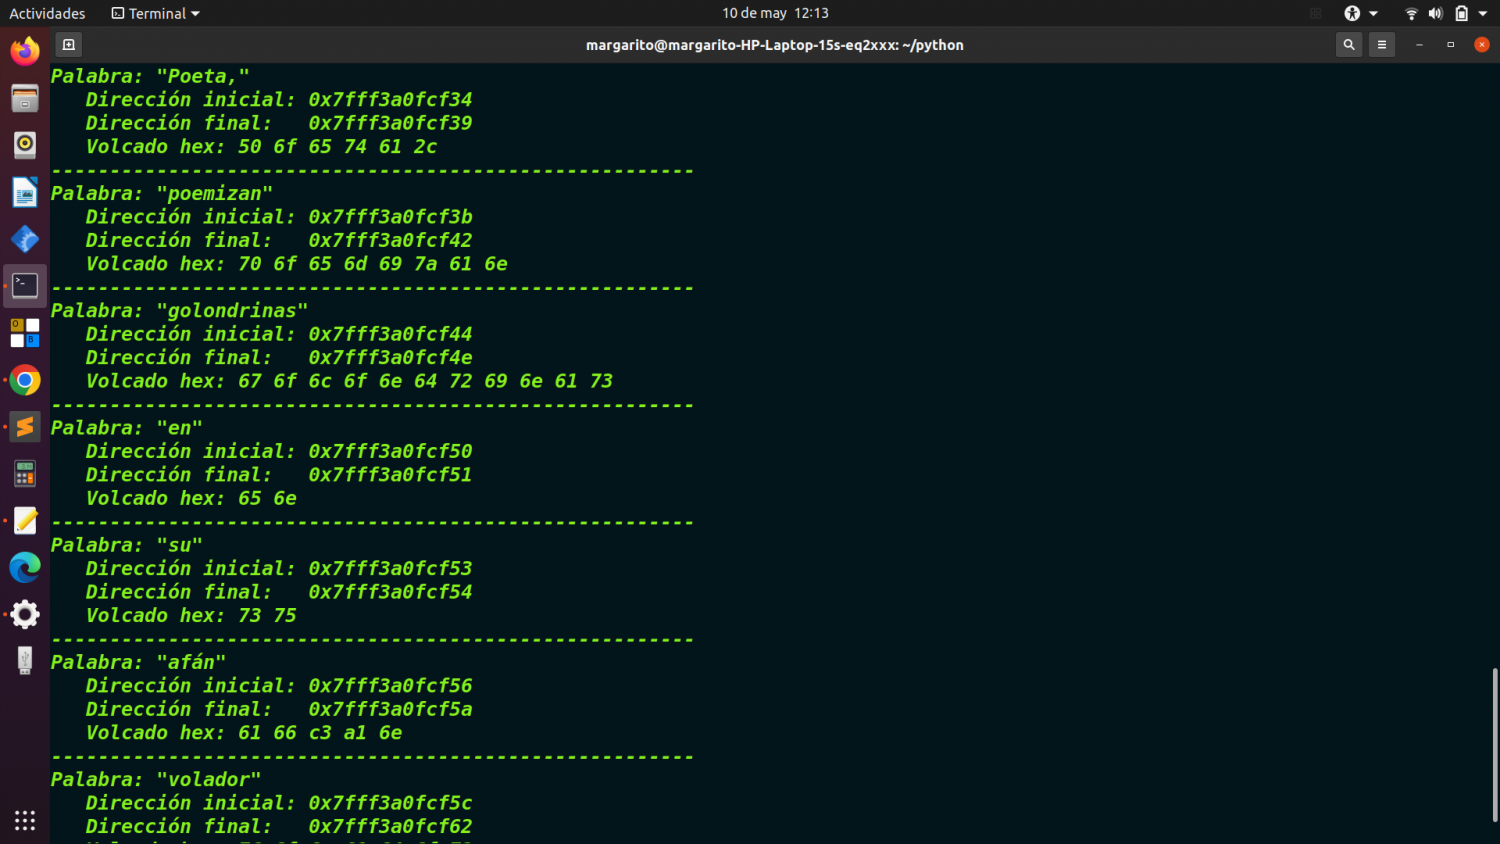Open Sublime Text from dock
Screen dimensions: 1500x844
click(25, 427)
